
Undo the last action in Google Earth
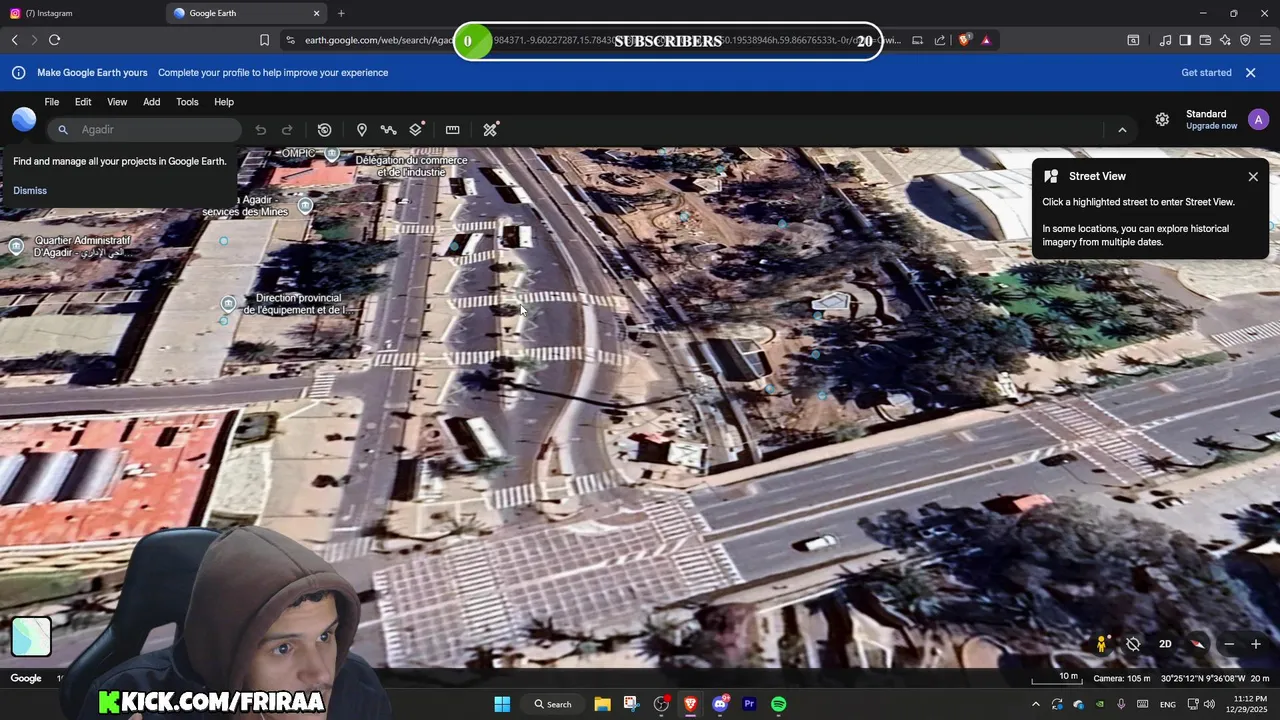[260, 130]
